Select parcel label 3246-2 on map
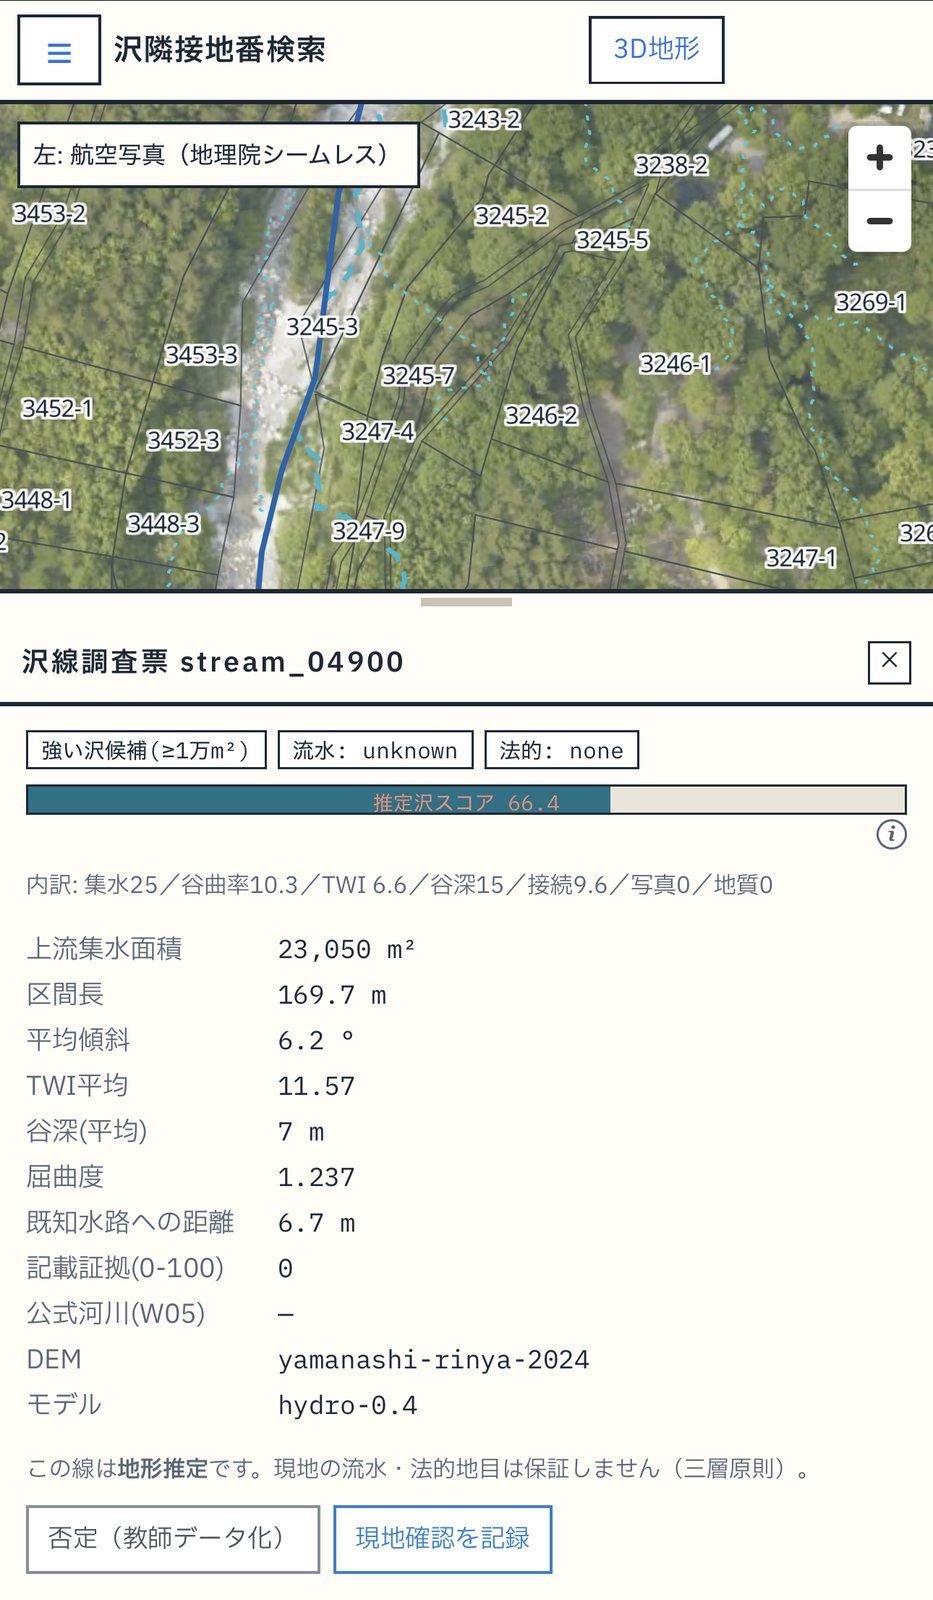 click(541, 415)
